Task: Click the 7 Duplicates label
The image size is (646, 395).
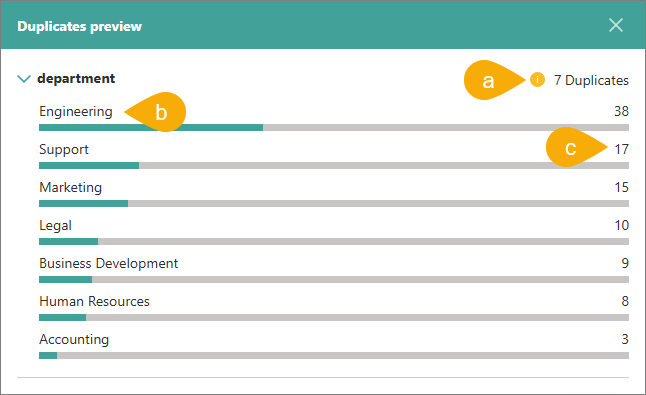Action: [x=591, y=80]
